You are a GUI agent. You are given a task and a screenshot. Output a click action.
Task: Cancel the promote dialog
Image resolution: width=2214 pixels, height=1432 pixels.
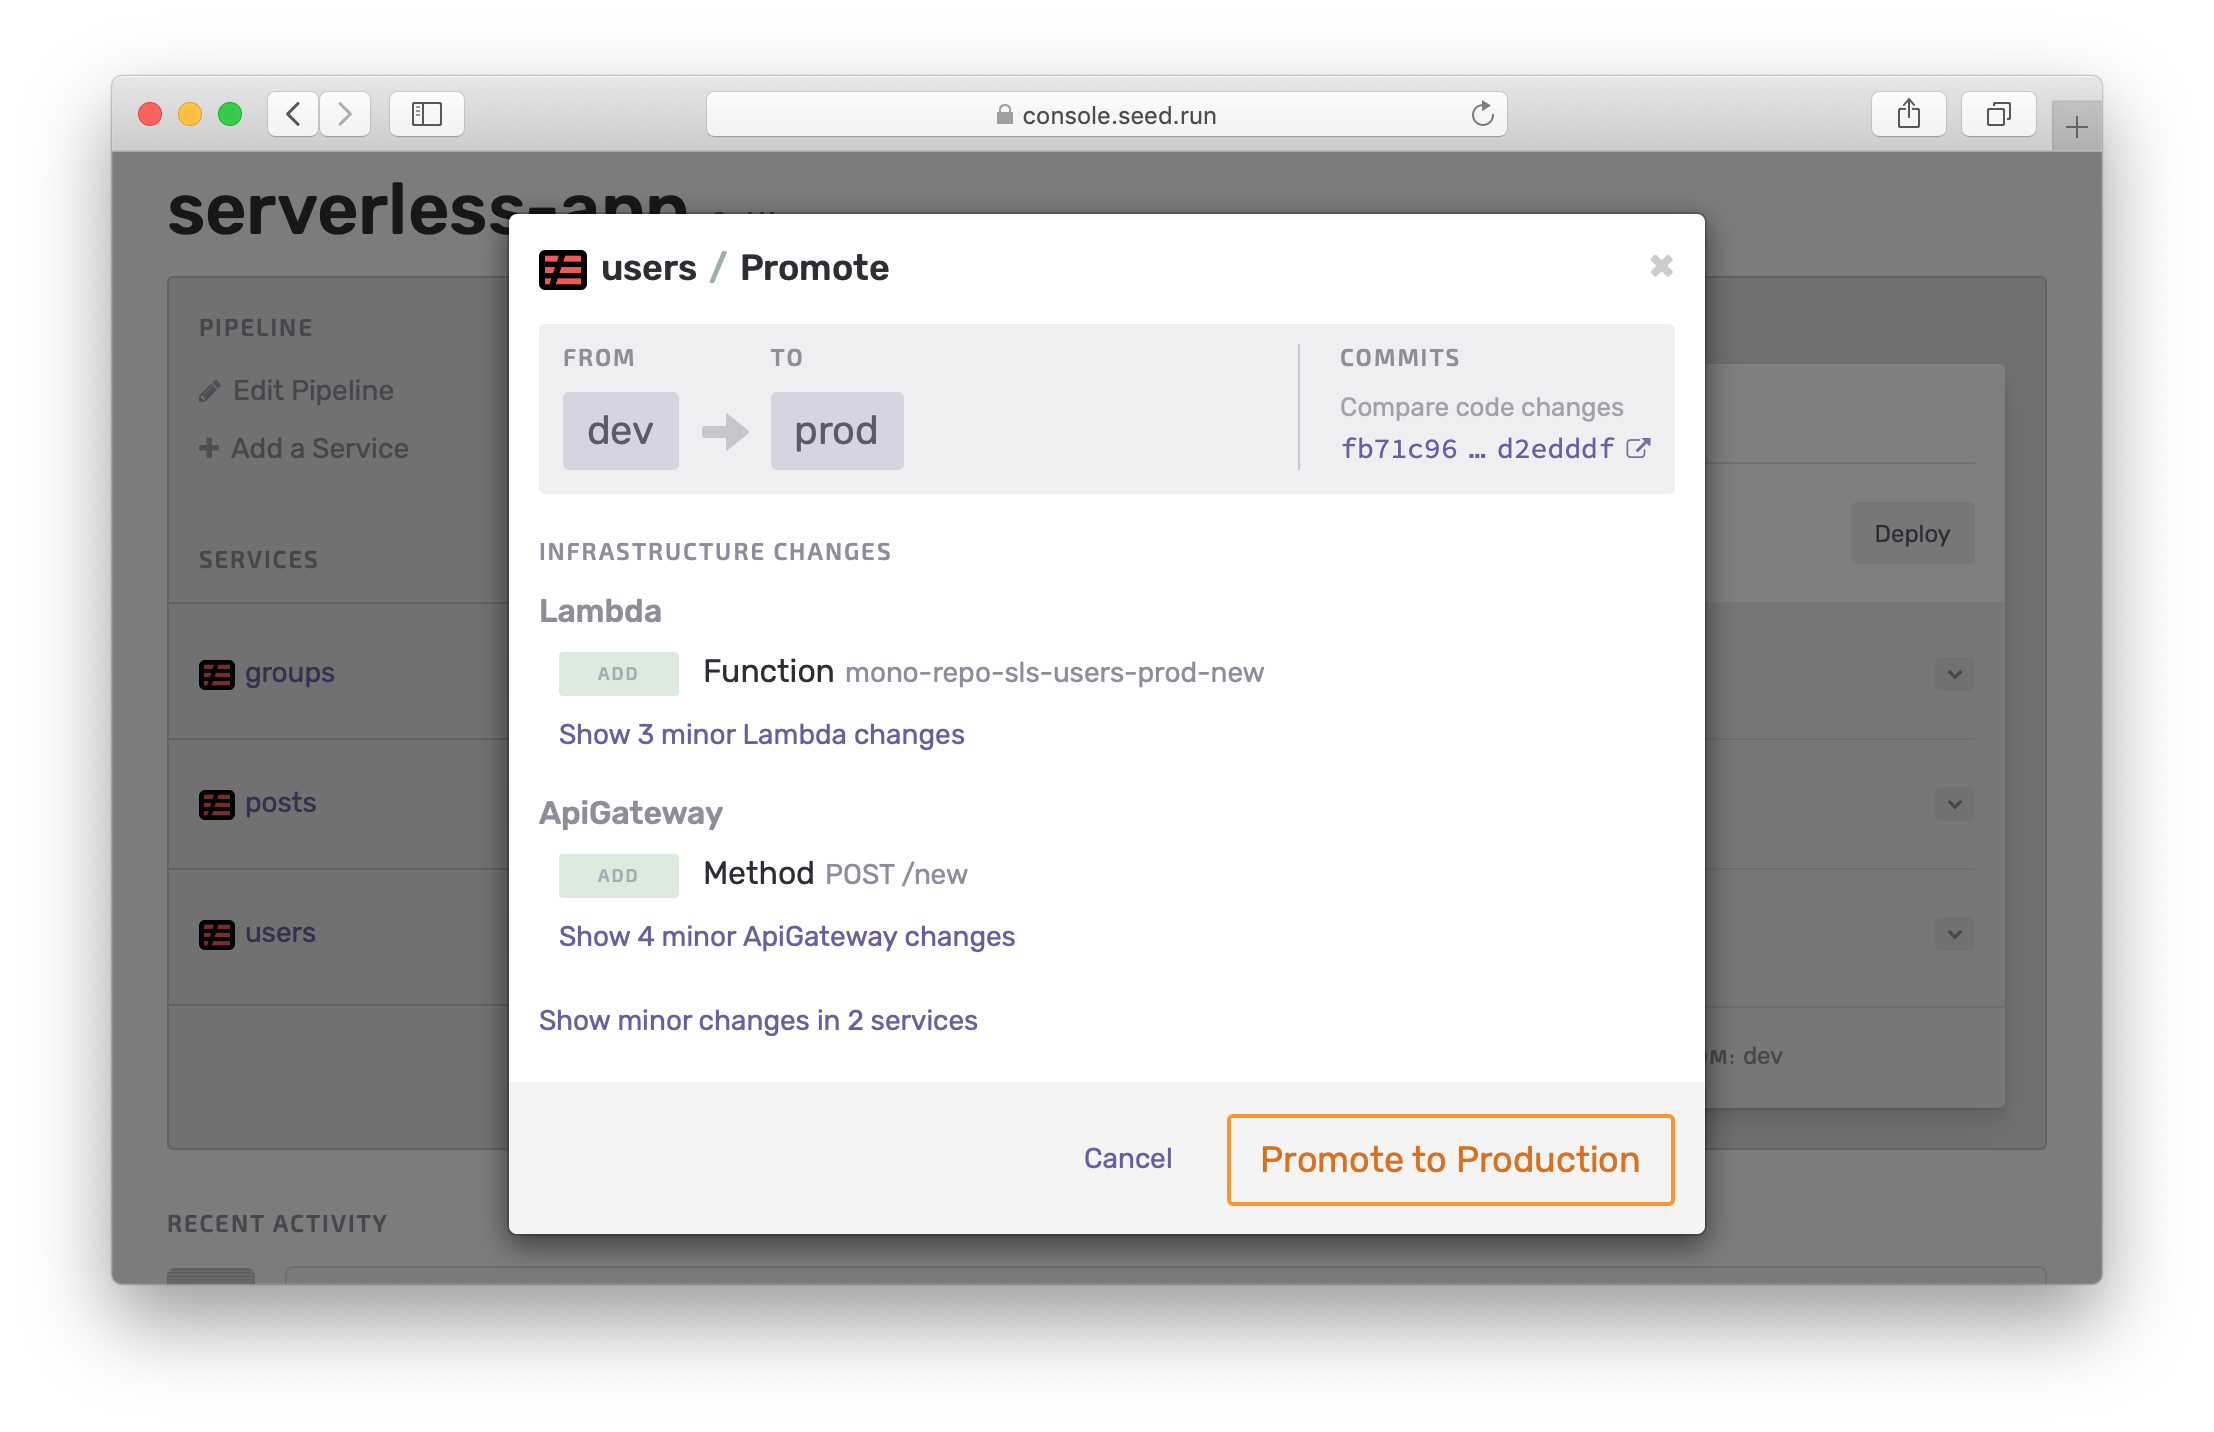tap(1127, 1158)
